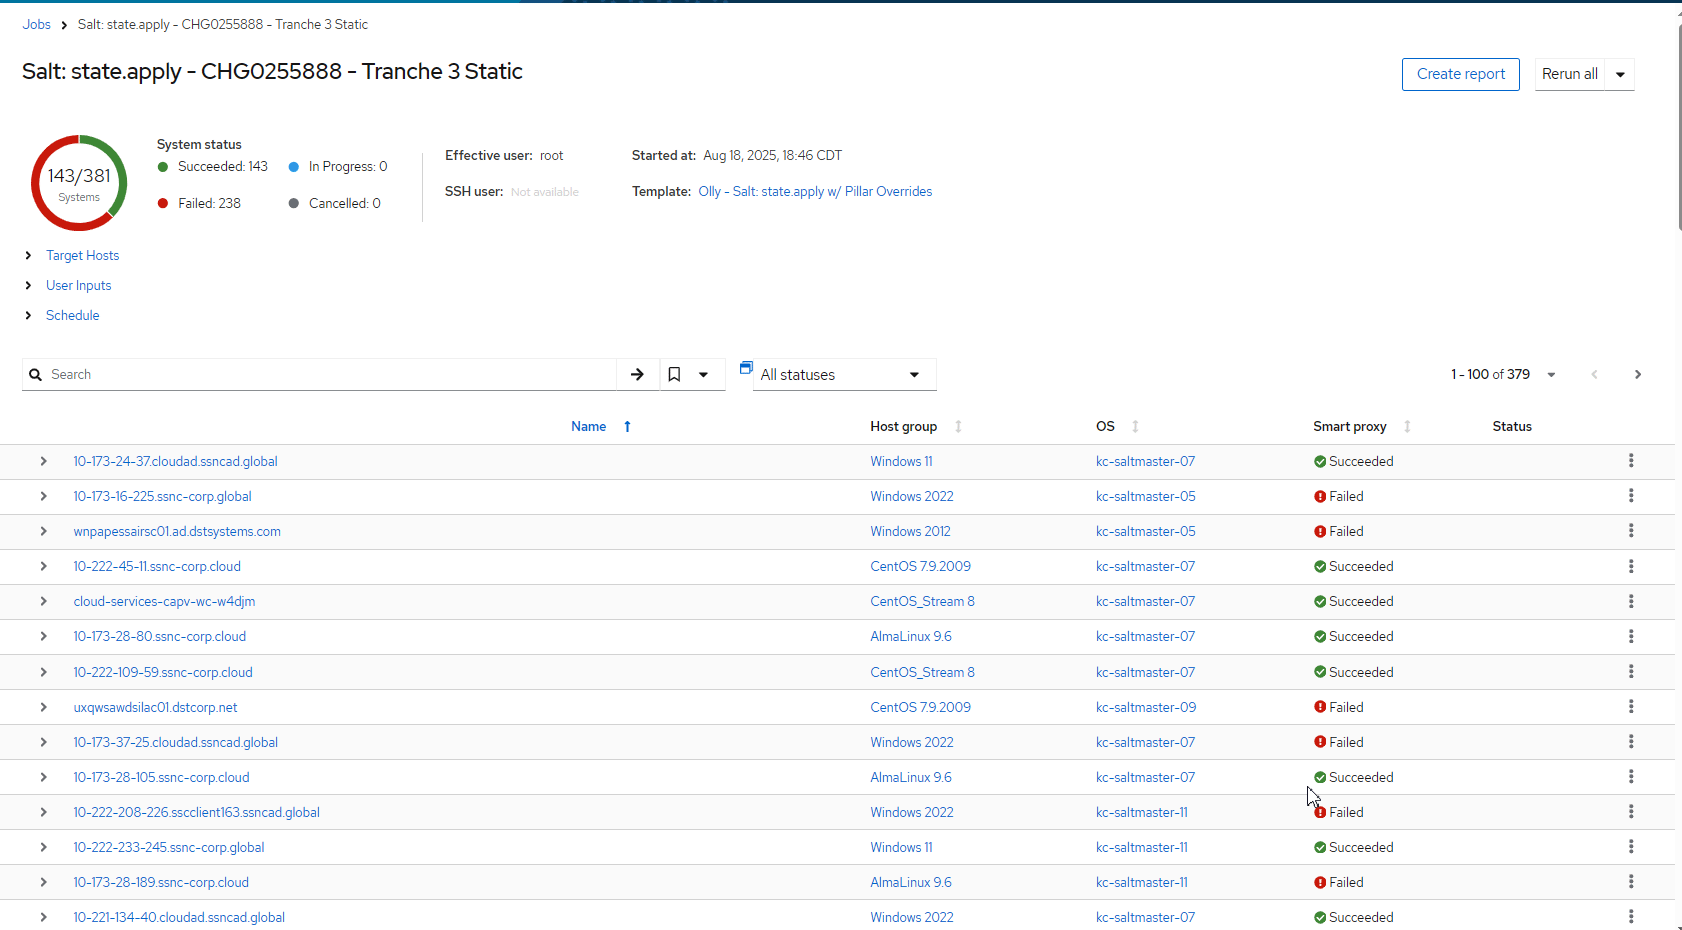The height and width of the screenshot is (930, 1682).
Task: Expand row for uxqwsawdsilac01.dstcorp.net
Action: click(x=43, y=707)
